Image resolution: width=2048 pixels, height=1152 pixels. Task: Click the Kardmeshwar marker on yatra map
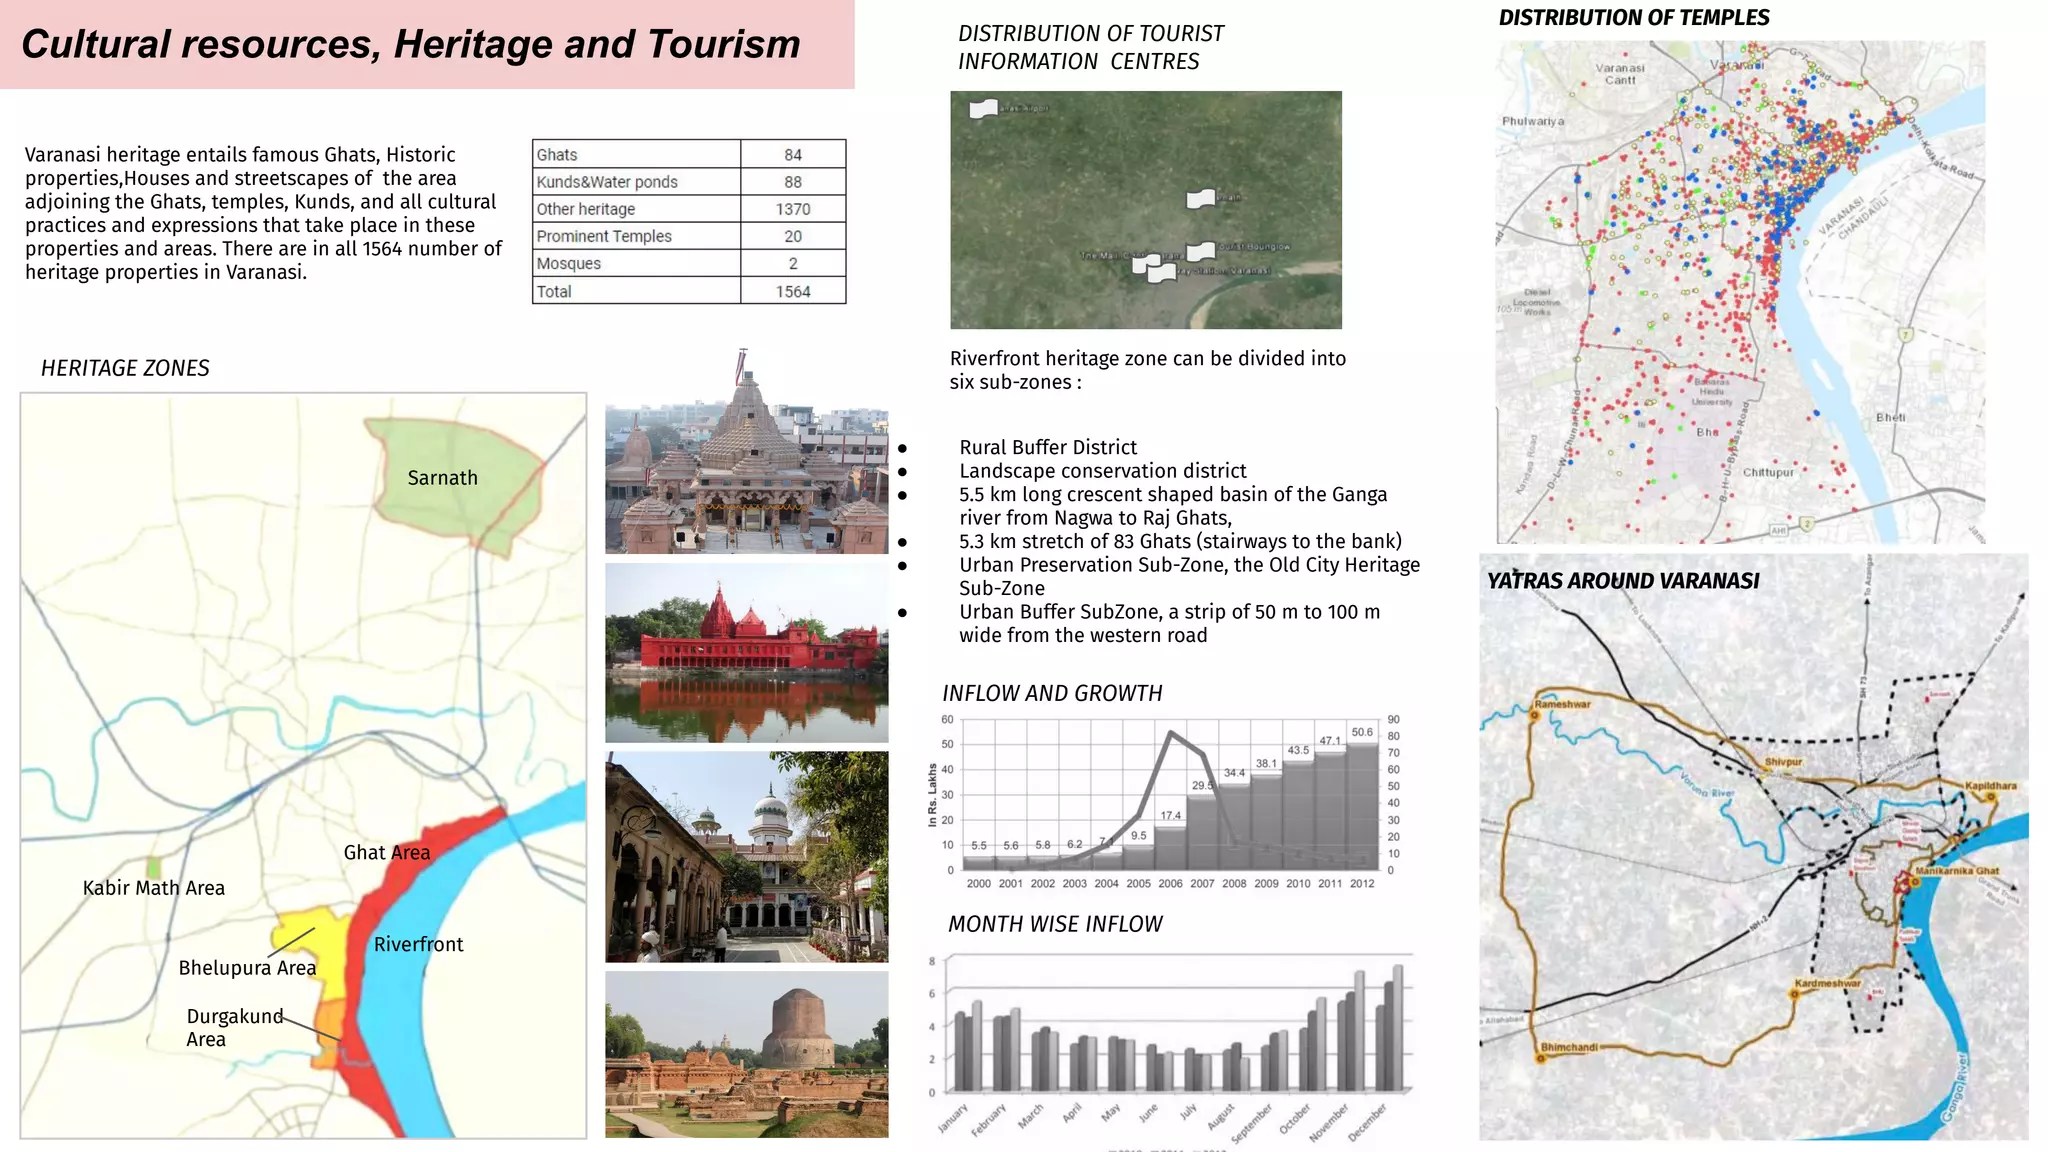[1796, 995]
